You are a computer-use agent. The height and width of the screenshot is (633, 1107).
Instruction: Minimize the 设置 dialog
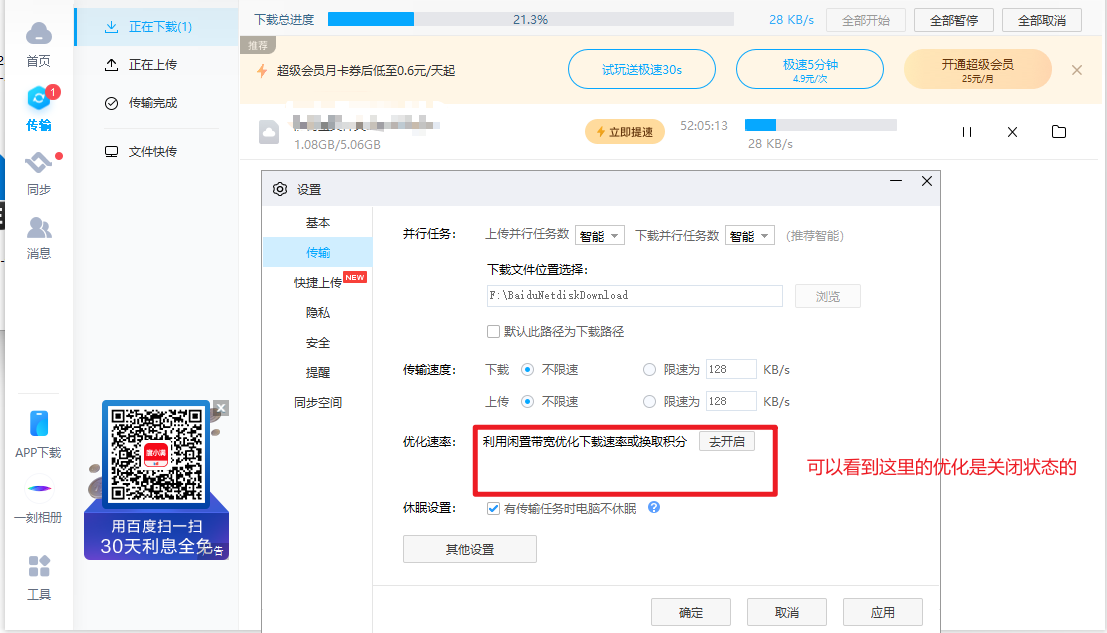[896, 181]
